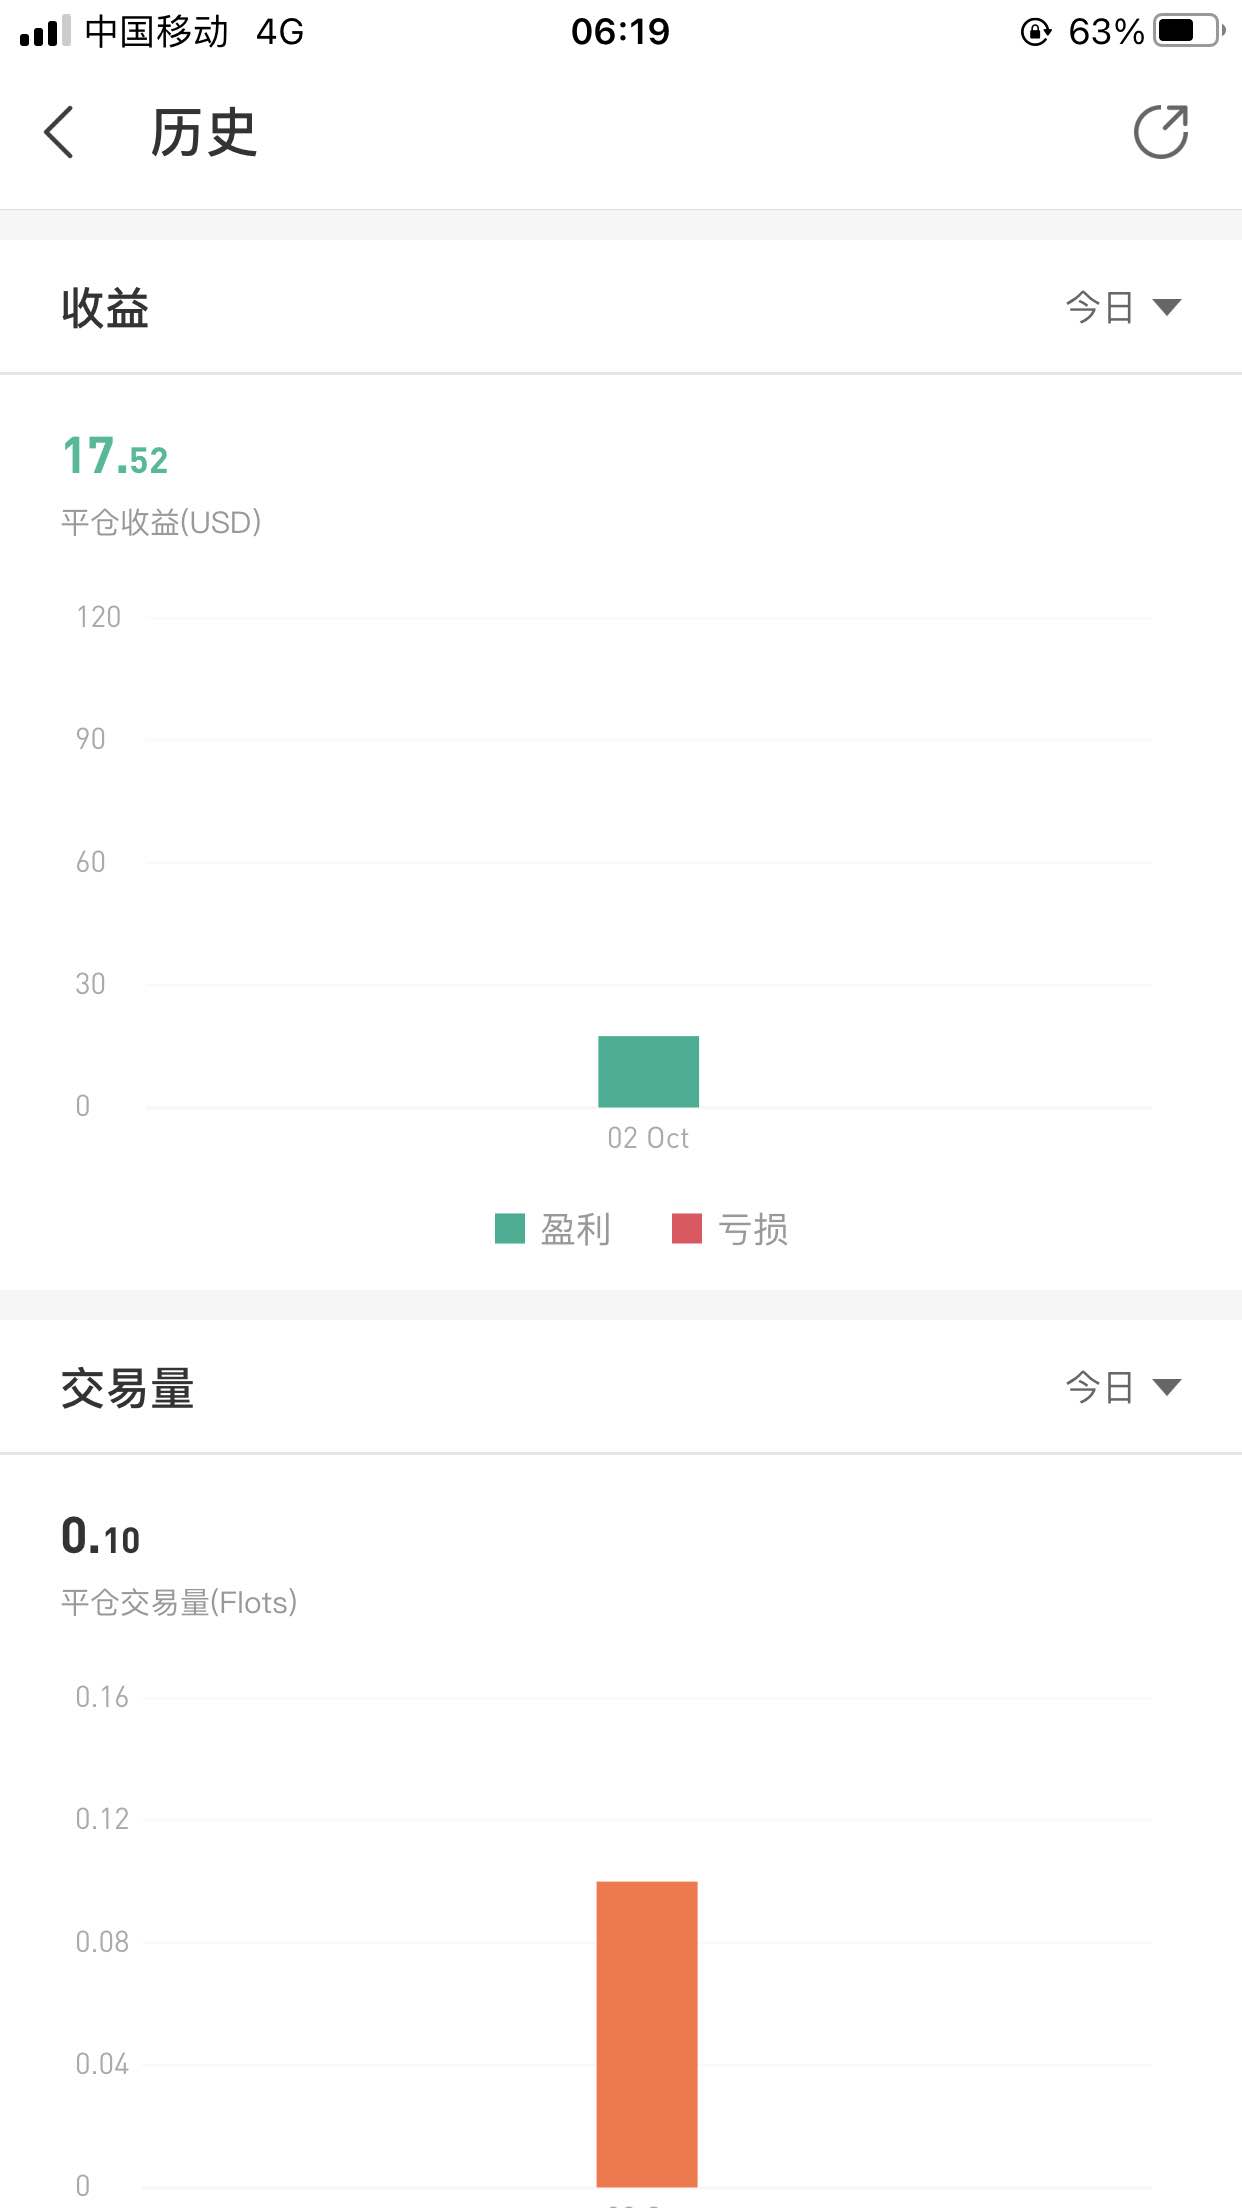Tap the 02 Oct axis label
The height and width of the screenshot is (2208, 1242).
[648, 1138]
